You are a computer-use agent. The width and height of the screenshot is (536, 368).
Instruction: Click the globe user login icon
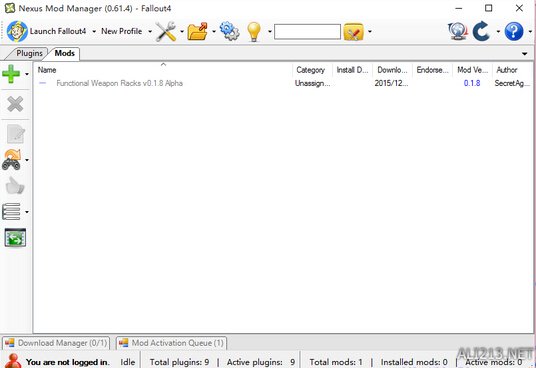click(x=458, y=31)
